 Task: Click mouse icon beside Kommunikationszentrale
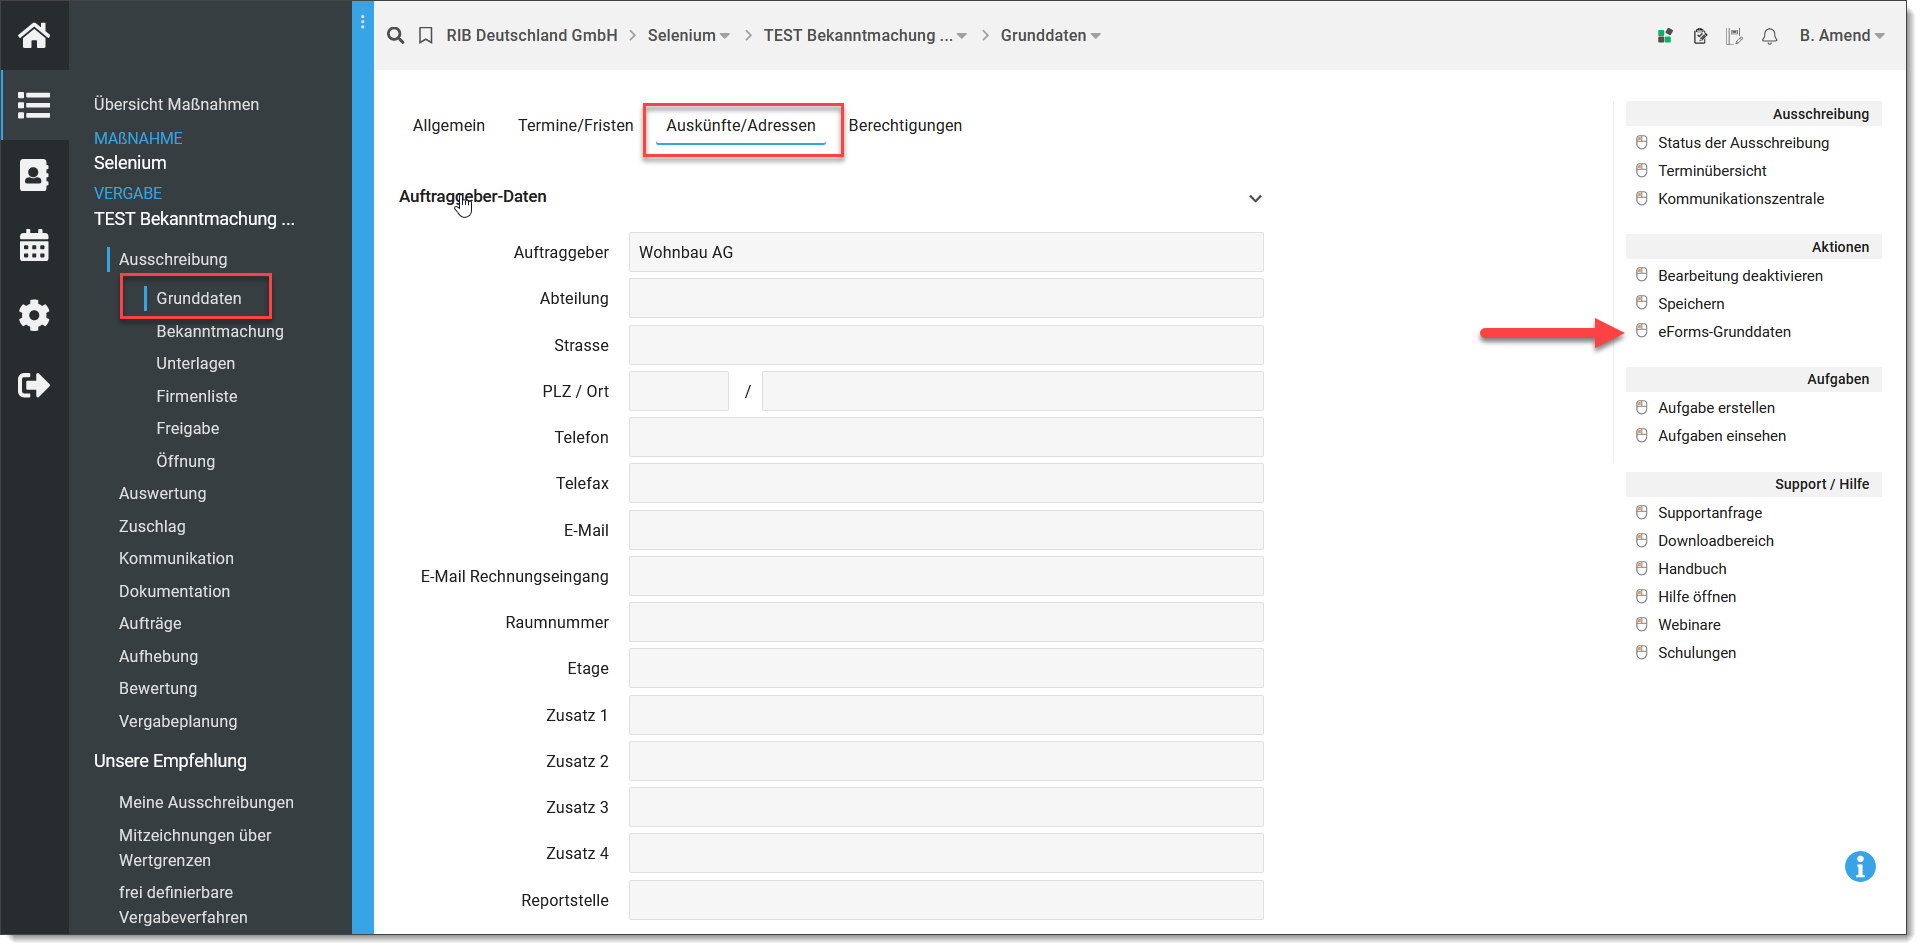tap(1641, 198)
